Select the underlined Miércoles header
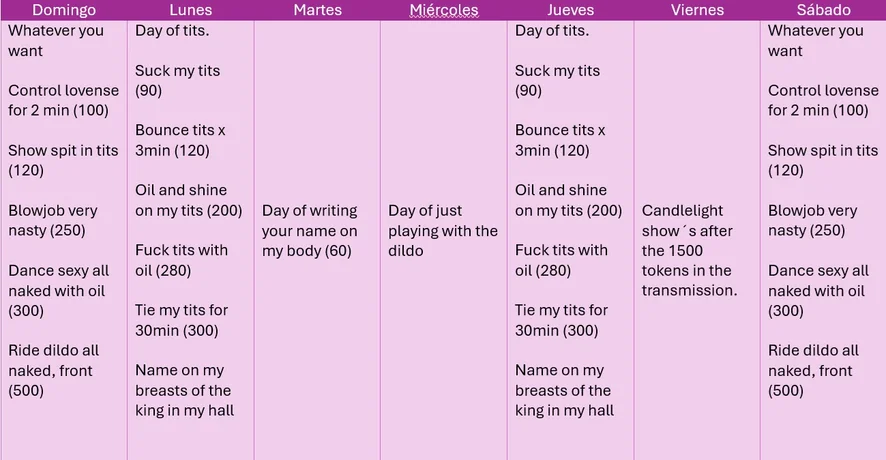Screen dimensions: 886x460 tap(444, 10)
